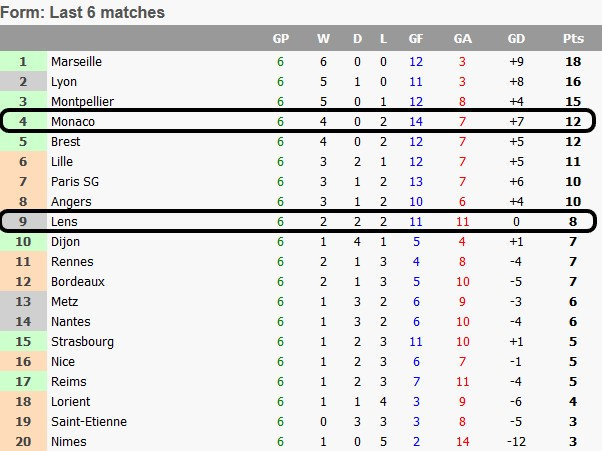The image size is (602, 451).
Task: Click the highlighted Monaco row name
Action: point(72,122)
